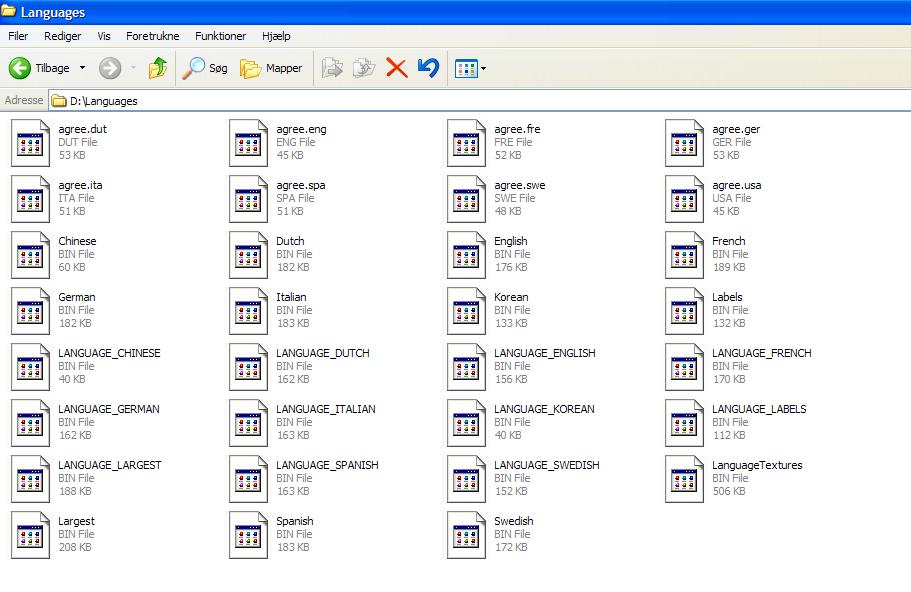Click the red Delete X icon

point(396,68)
